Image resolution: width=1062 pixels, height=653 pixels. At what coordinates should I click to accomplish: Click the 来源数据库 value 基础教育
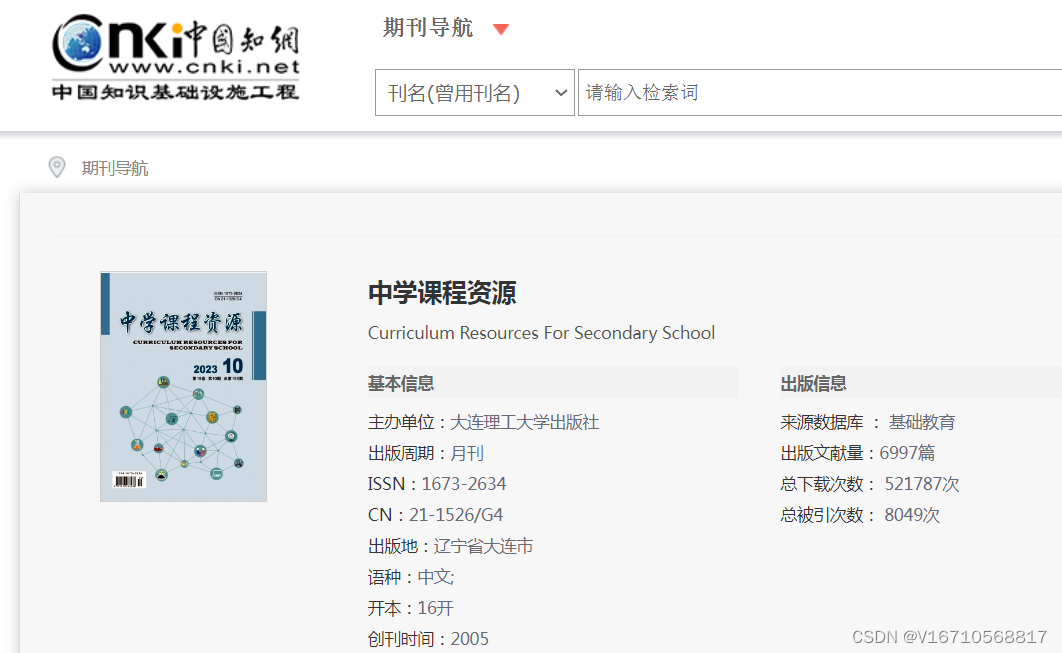pos(922,422)
